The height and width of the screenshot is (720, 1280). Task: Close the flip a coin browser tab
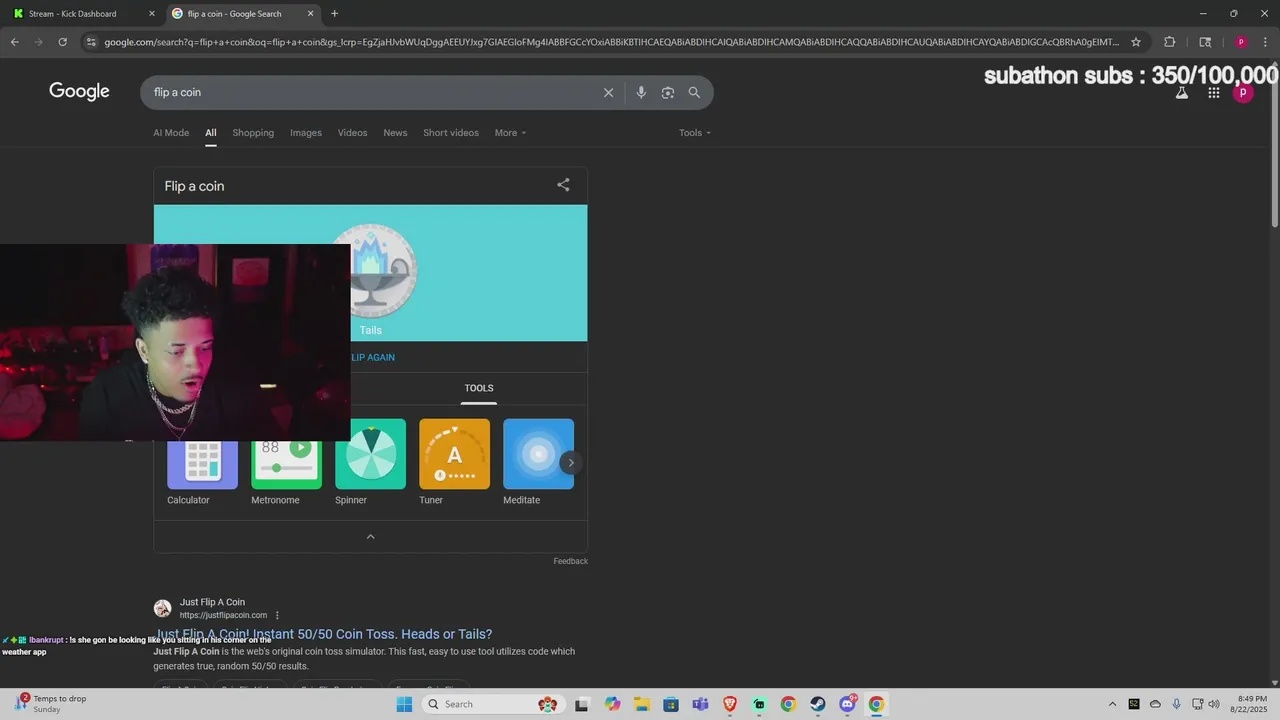click(x=310, y=14)
